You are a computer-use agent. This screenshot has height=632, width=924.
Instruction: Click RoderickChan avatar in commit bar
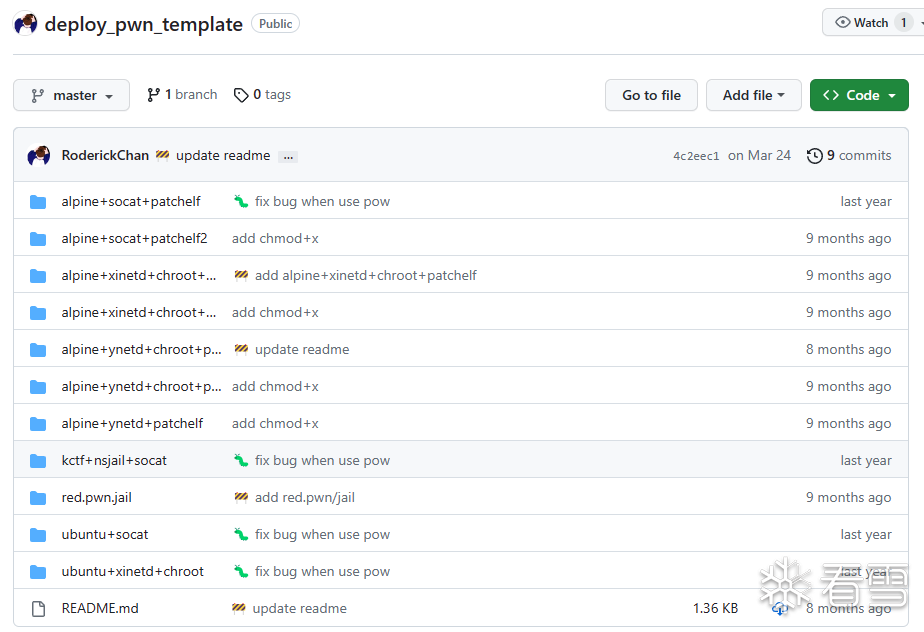[39, 156]
